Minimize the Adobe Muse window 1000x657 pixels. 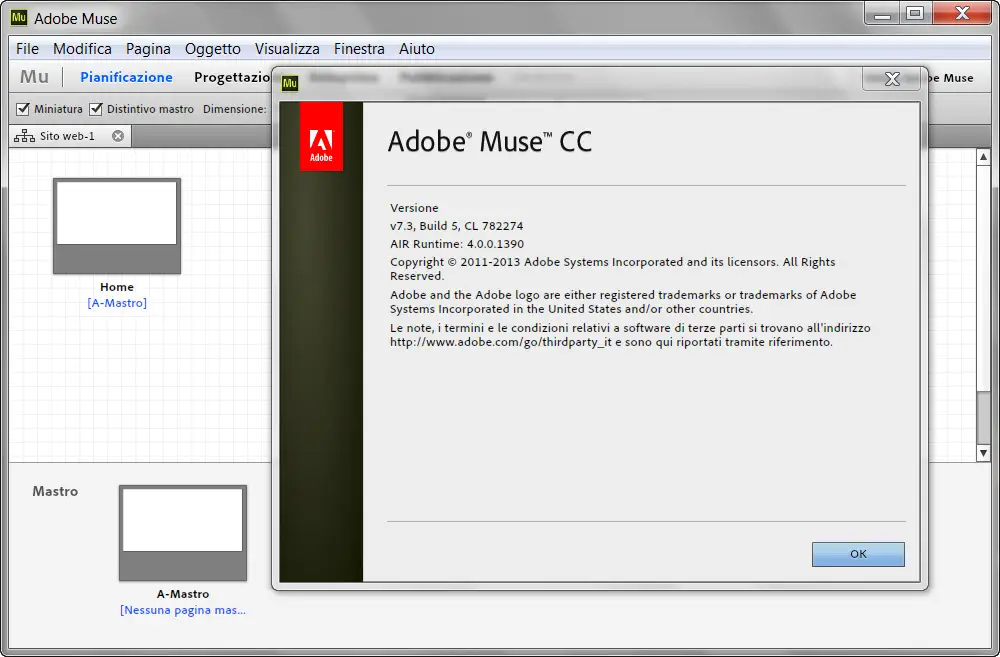pos(882,14)
